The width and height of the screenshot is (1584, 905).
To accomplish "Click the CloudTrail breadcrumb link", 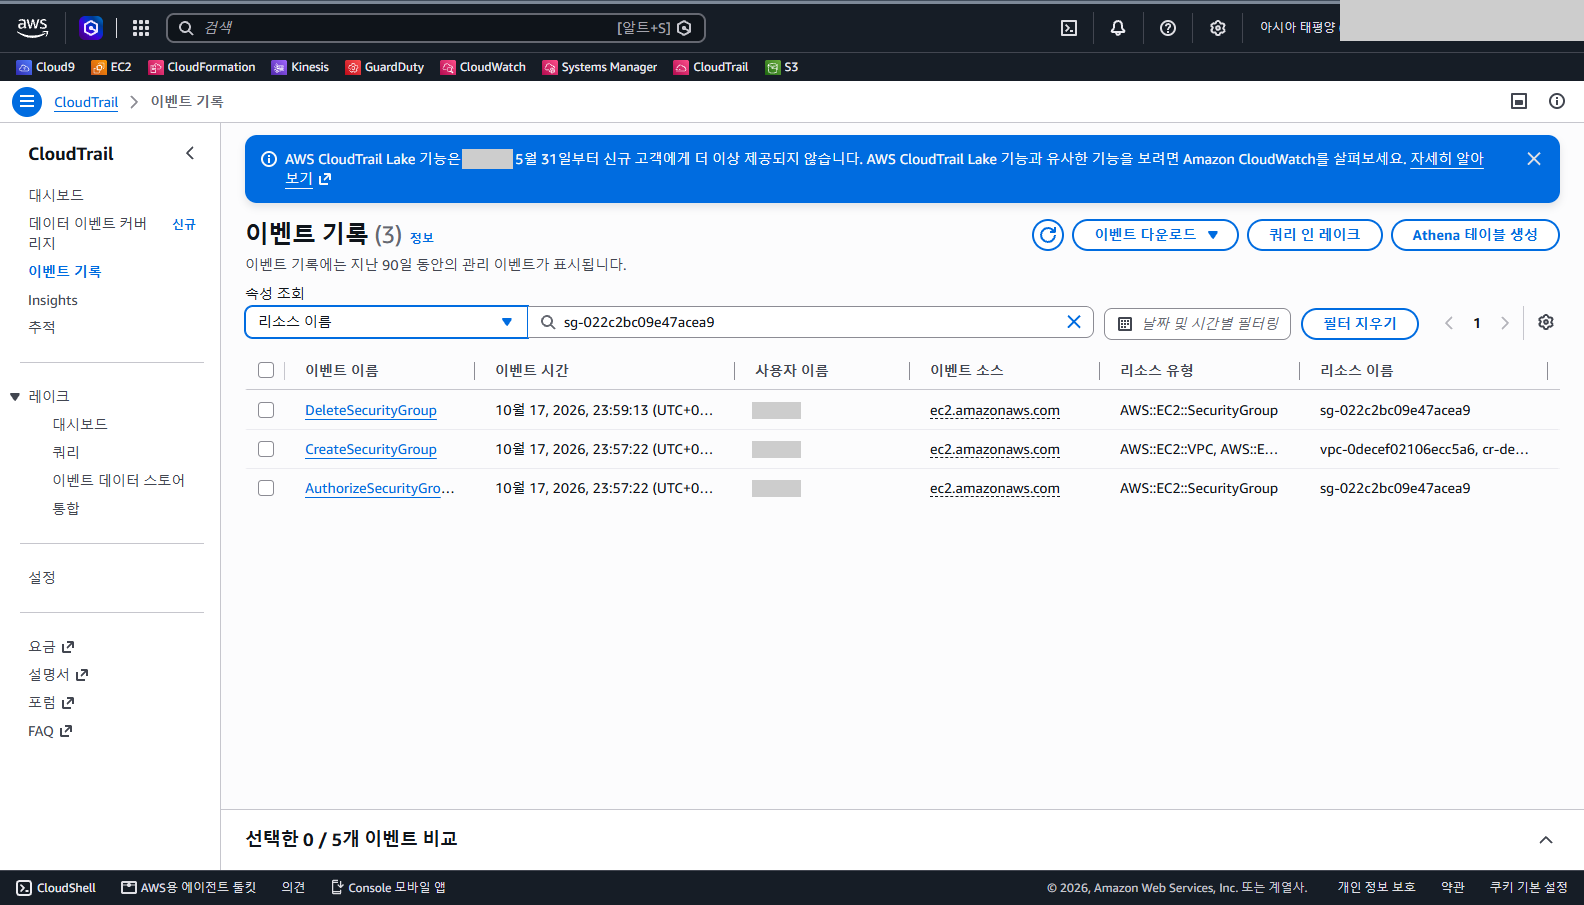I will coord(86,102).
